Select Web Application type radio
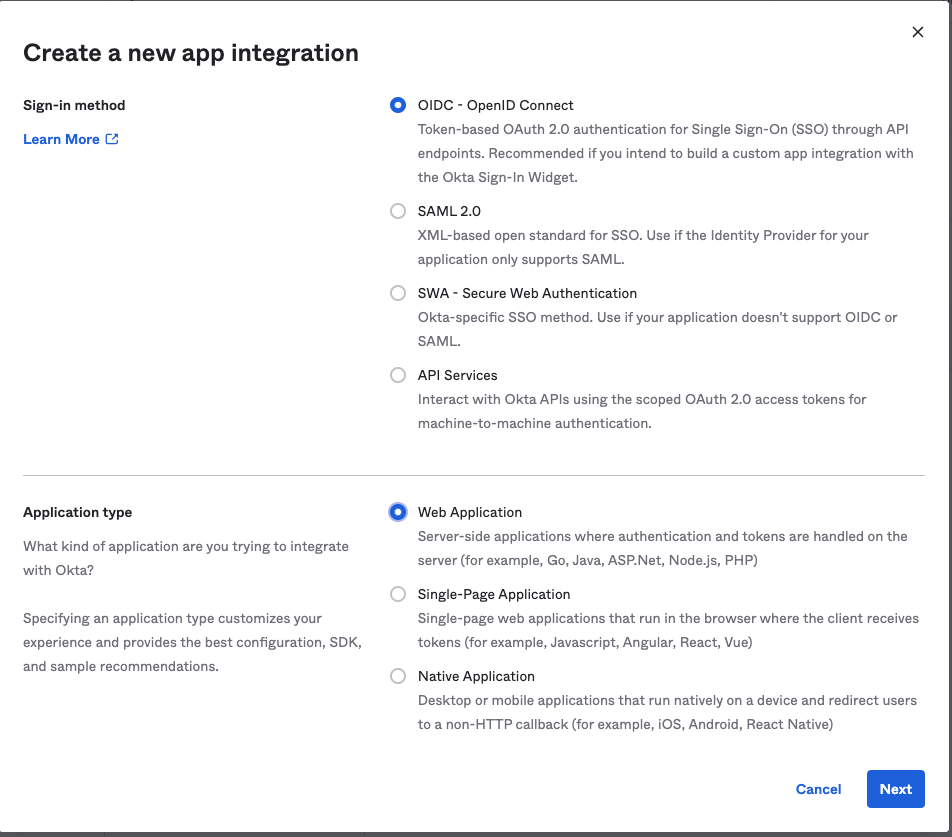The width and height of the screenshot is (952, 837). tap(398, 512)
